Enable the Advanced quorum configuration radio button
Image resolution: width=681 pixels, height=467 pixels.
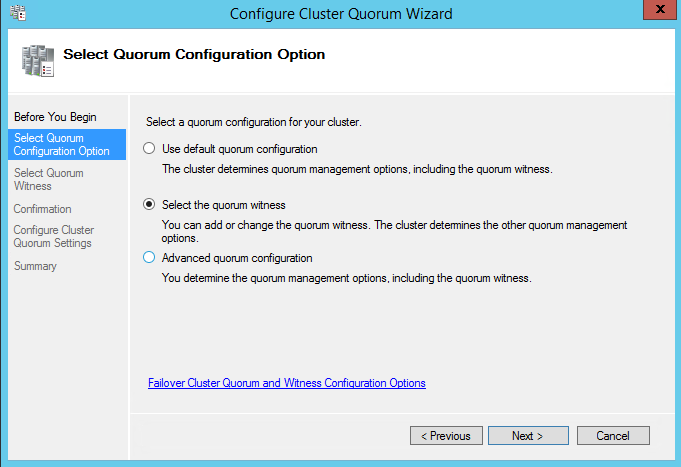tap(149, 258)
